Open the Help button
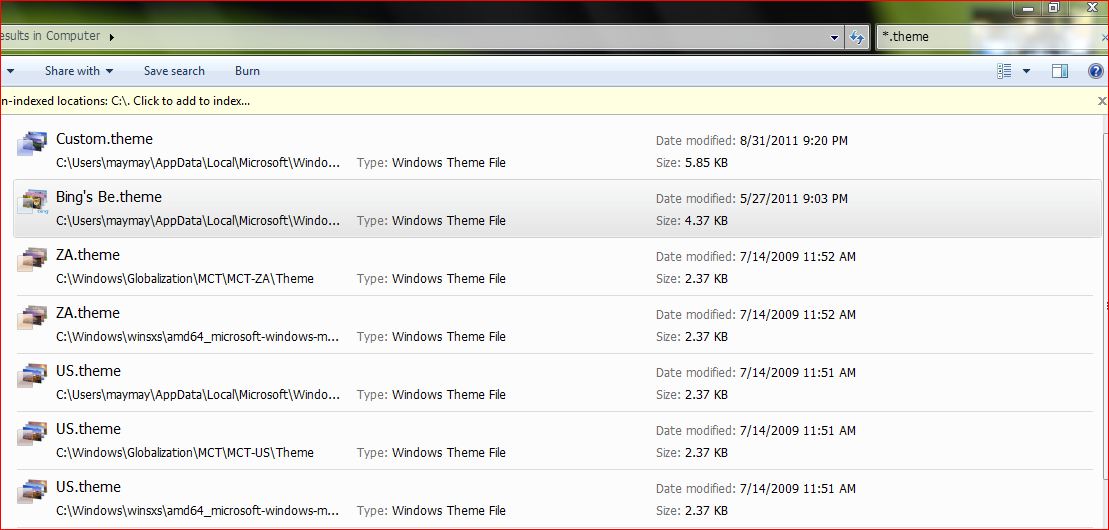1109x530 pixels. click(x=1096, y=71)
